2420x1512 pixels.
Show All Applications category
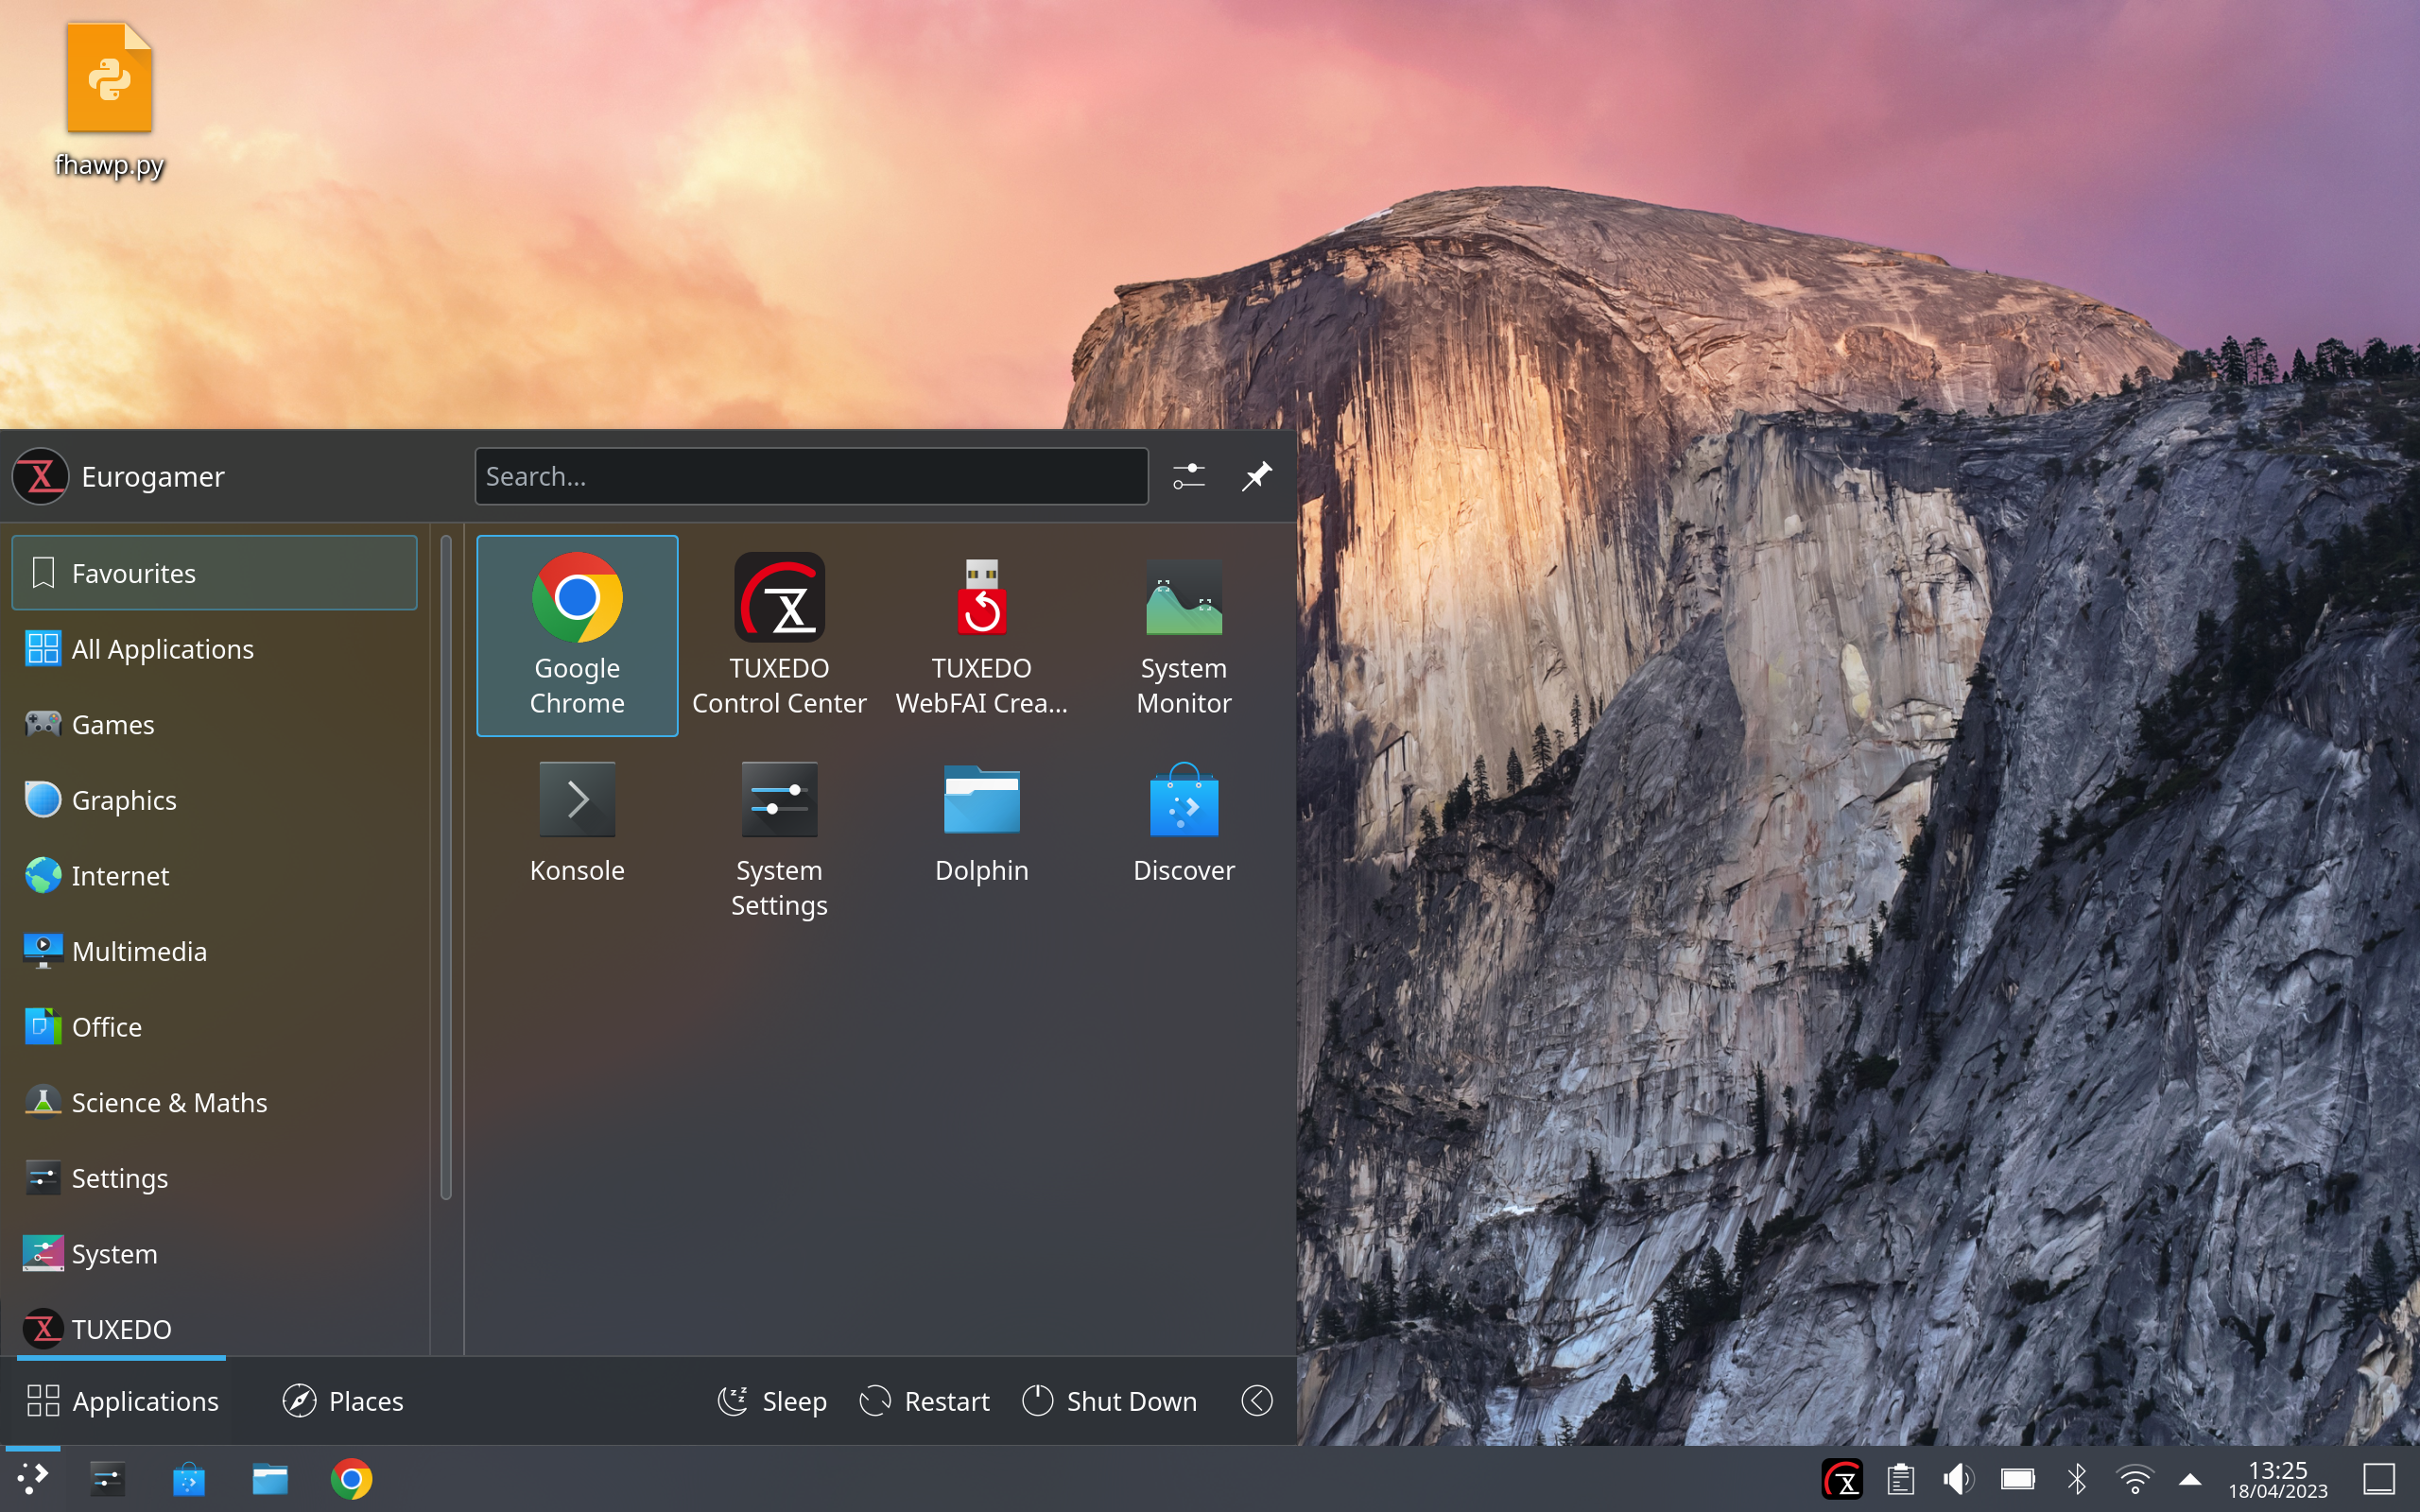[x=214, y=649]
